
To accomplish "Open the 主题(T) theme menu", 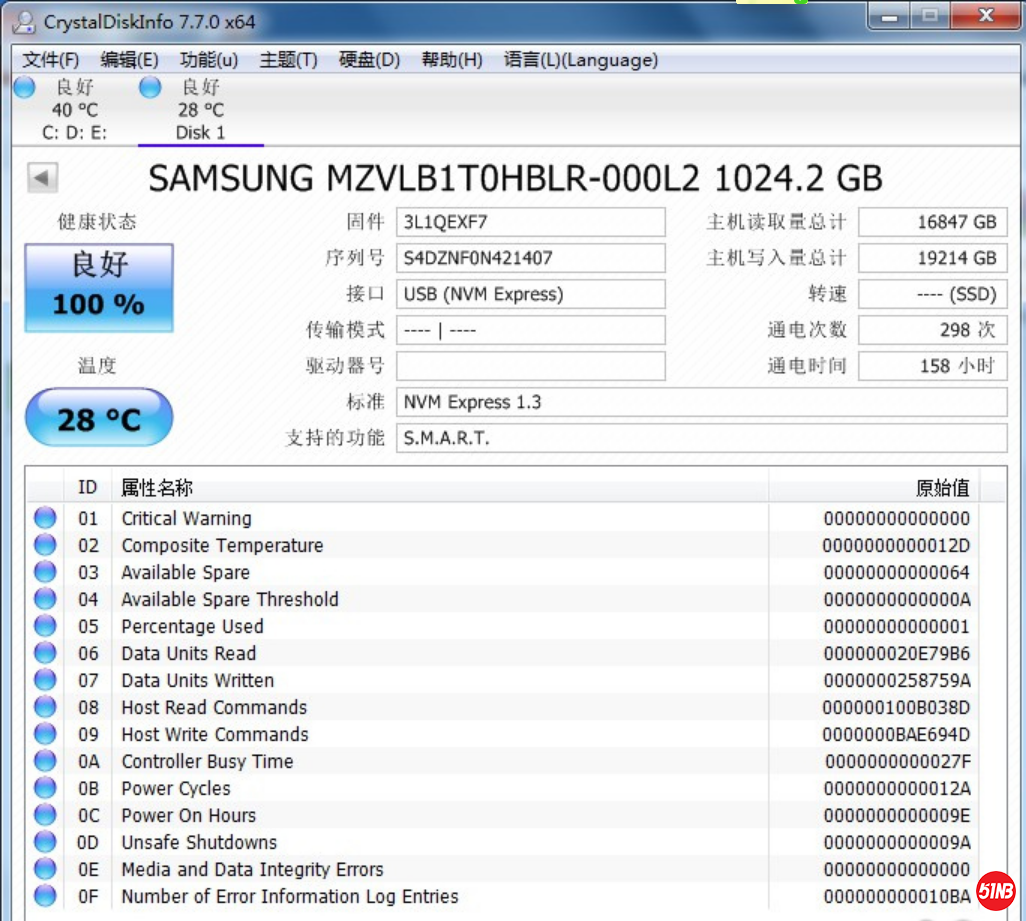I will point(288,60).
